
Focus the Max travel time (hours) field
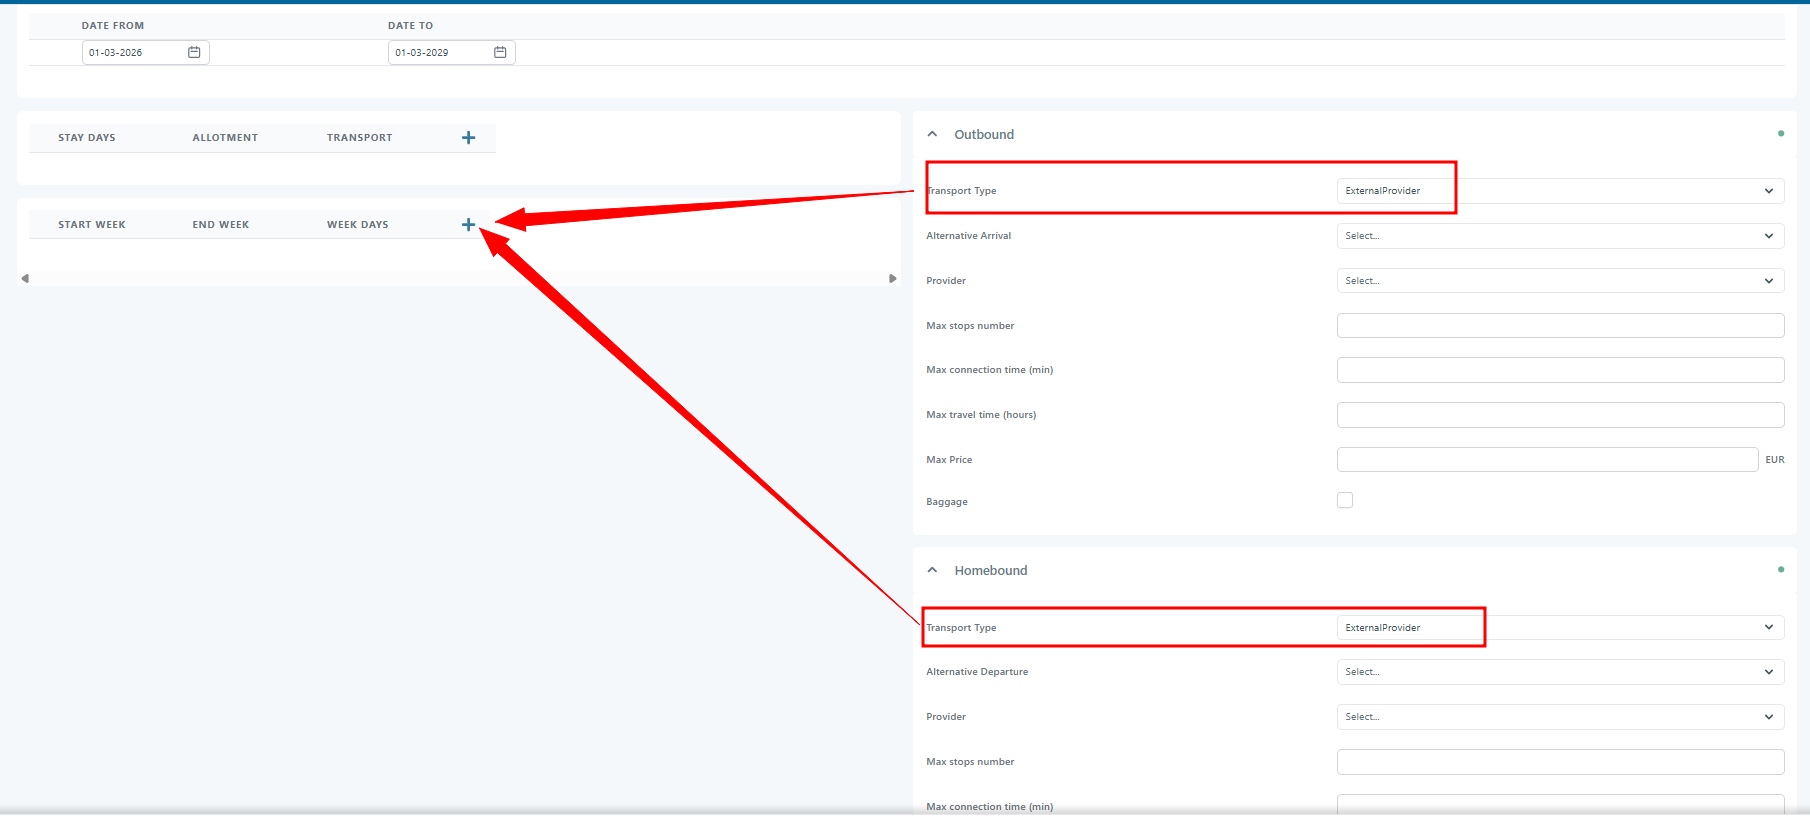1560,415
